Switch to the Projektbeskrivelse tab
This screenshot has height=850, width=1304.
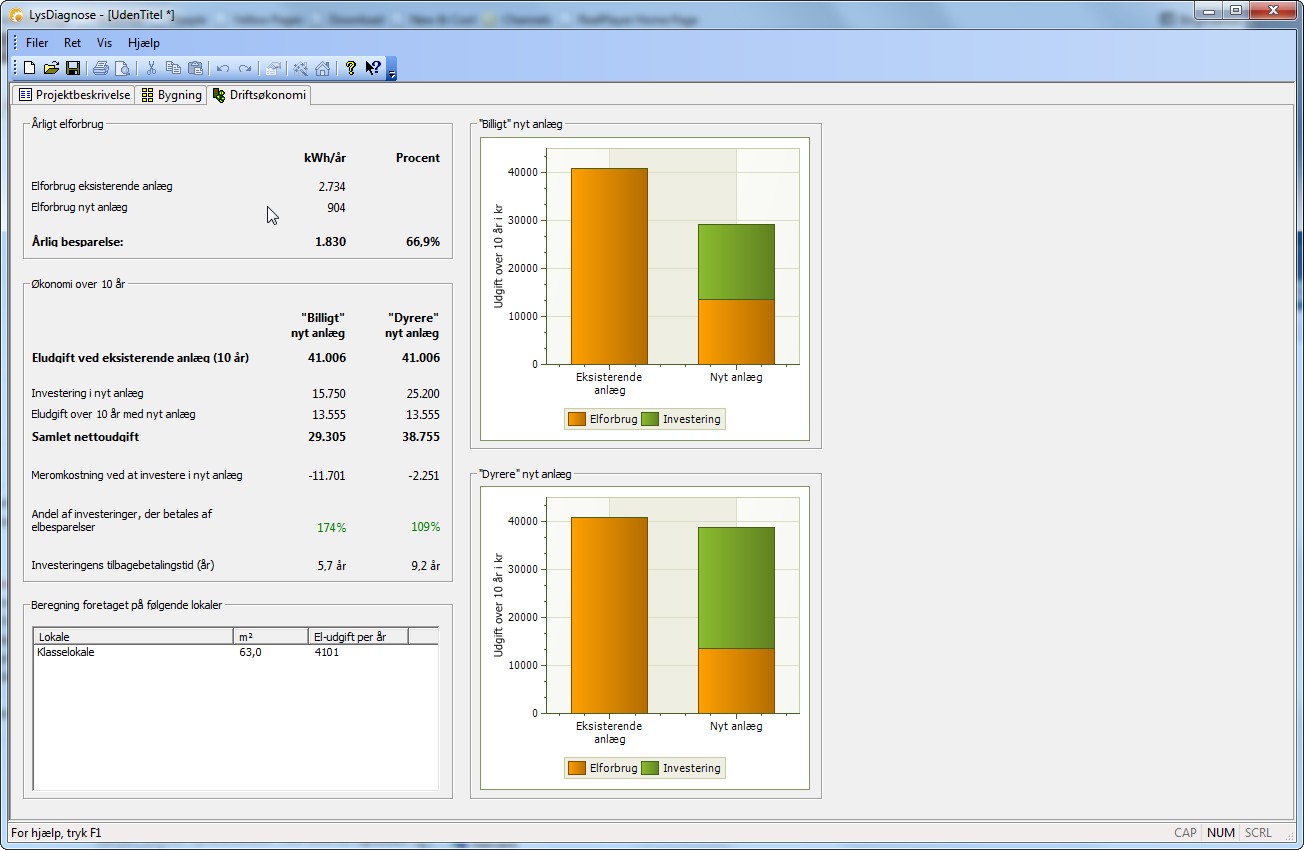point(75,95)
